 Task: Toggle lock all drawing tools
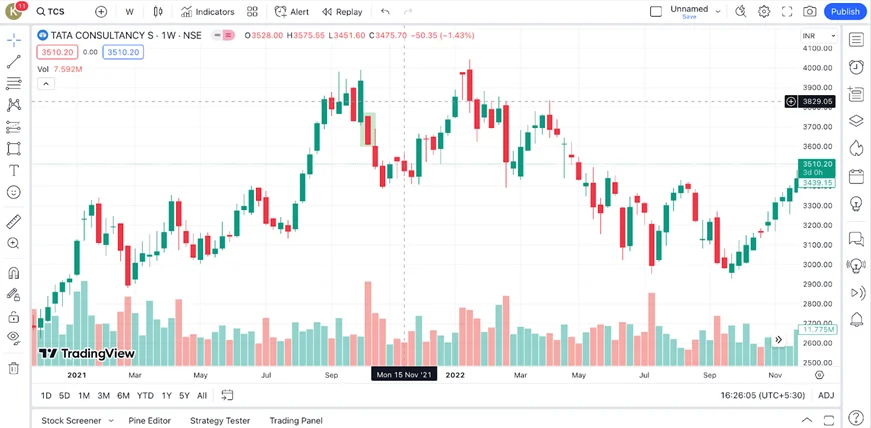(14, 317)
